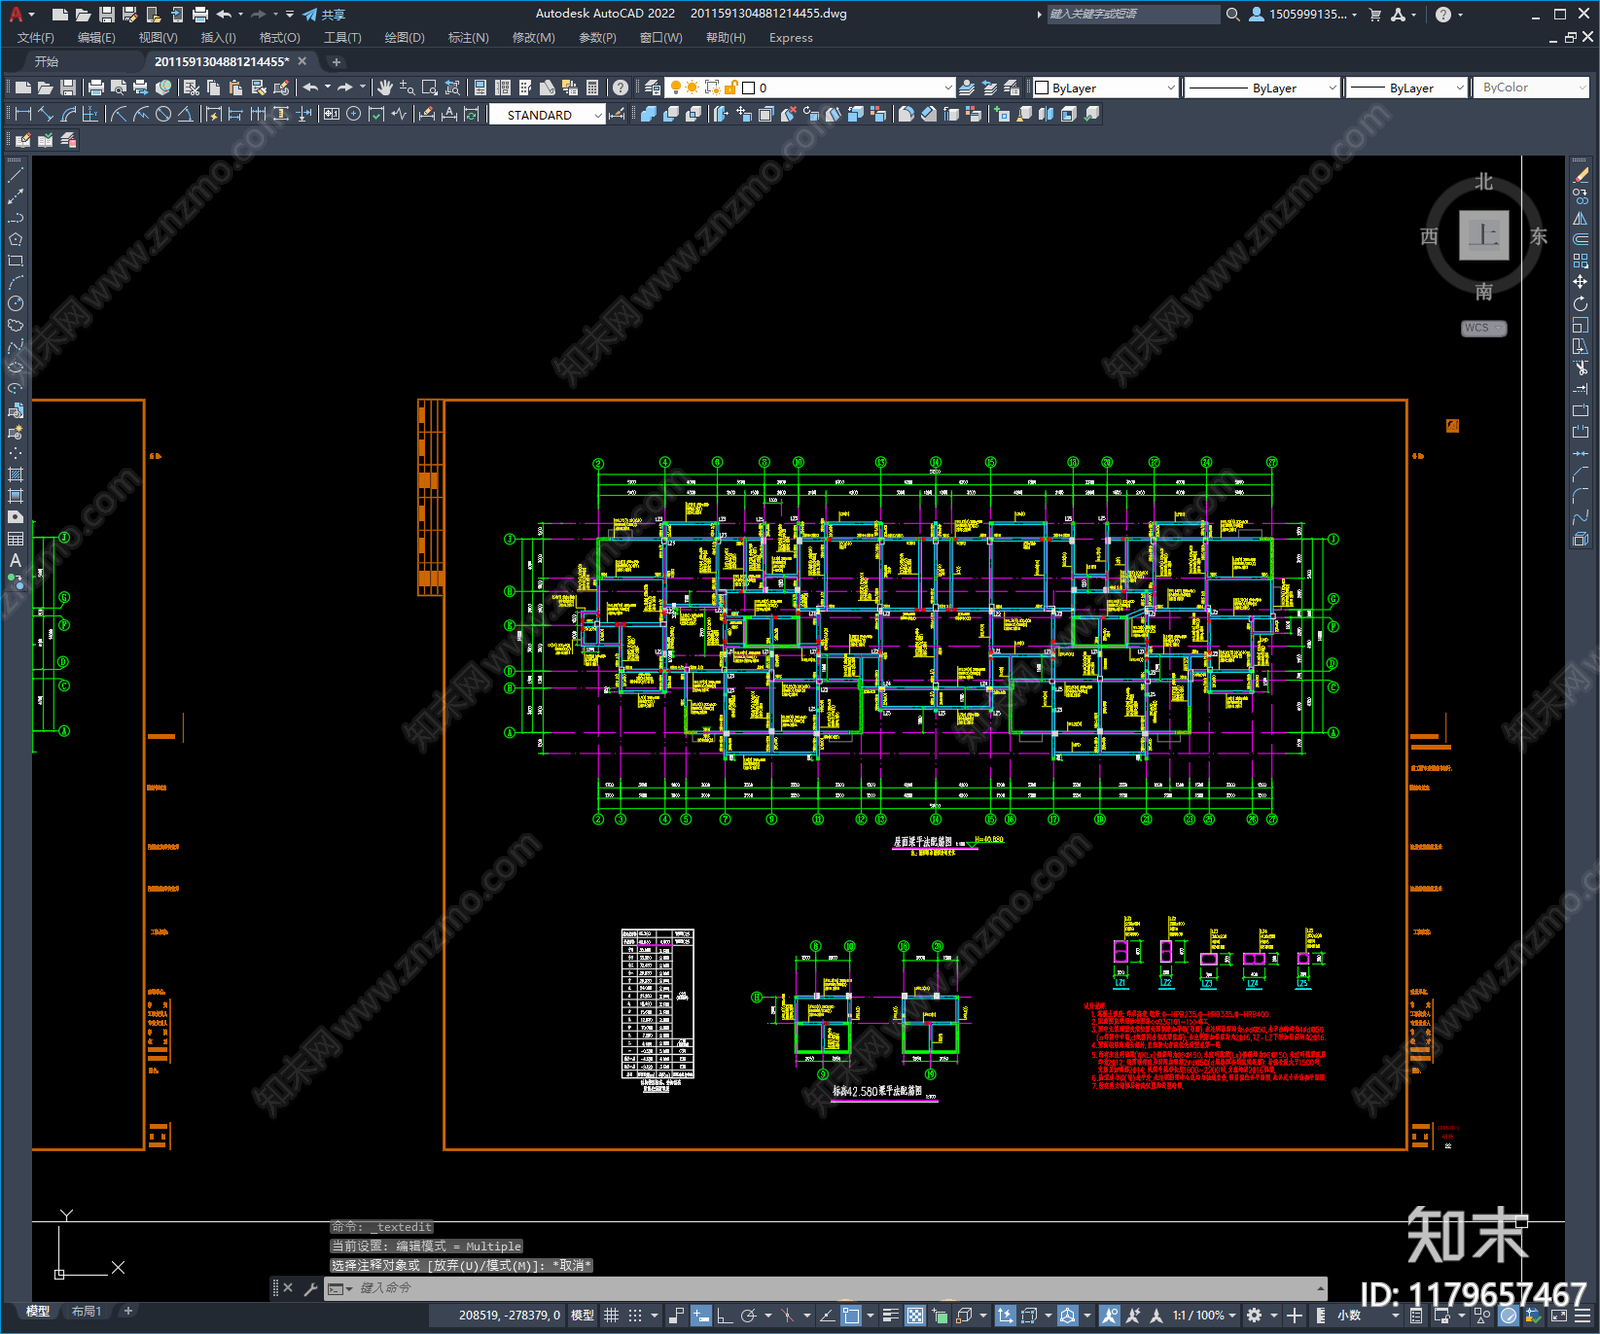
Task: Toggle transparency display in status bar
Action: pyautogui.click(x=915, y=1315)
